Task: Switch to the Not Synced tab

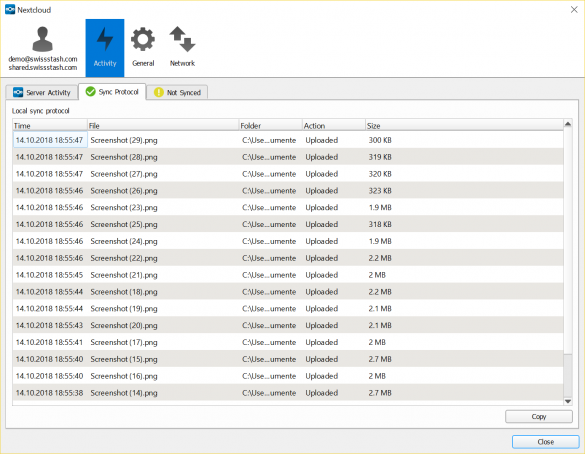Action: point(177,92)
